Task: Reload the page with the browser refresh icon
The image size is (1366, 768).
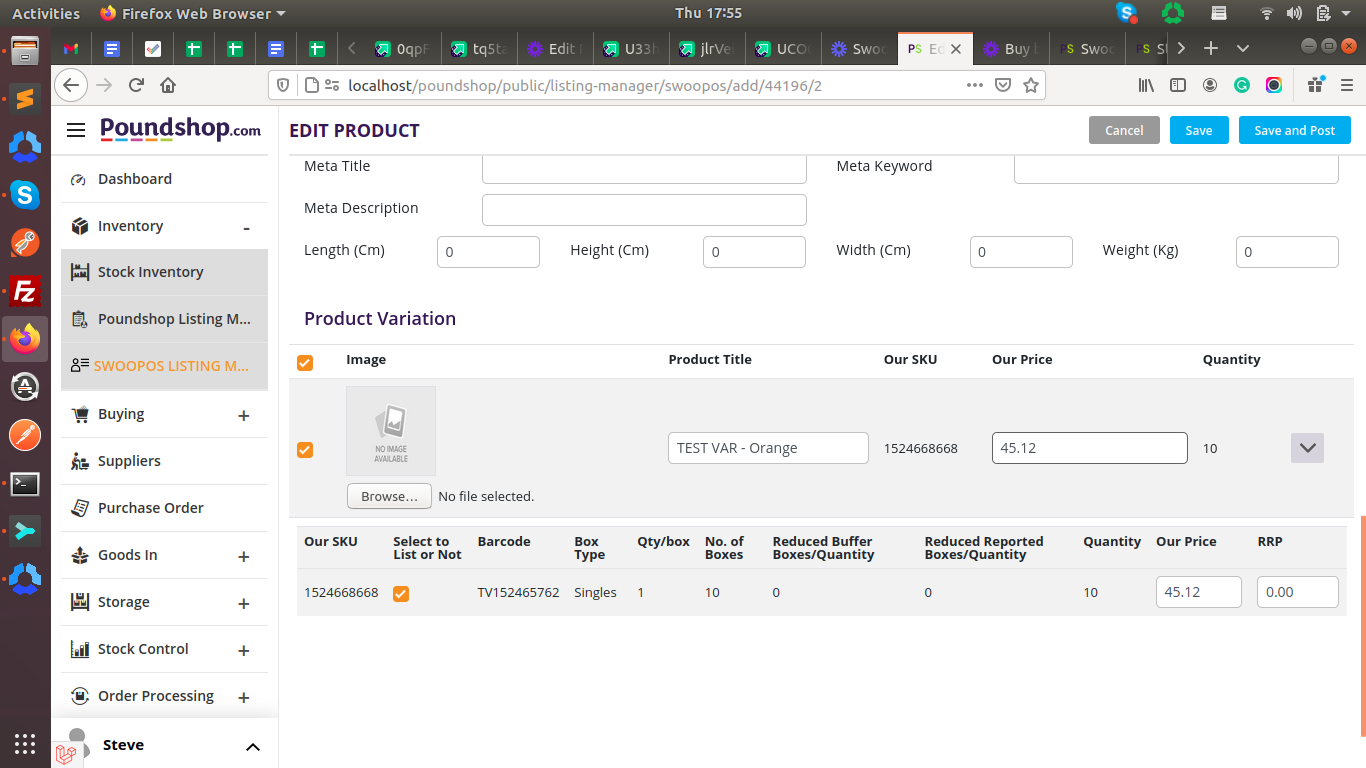Action: pos(136,85)
